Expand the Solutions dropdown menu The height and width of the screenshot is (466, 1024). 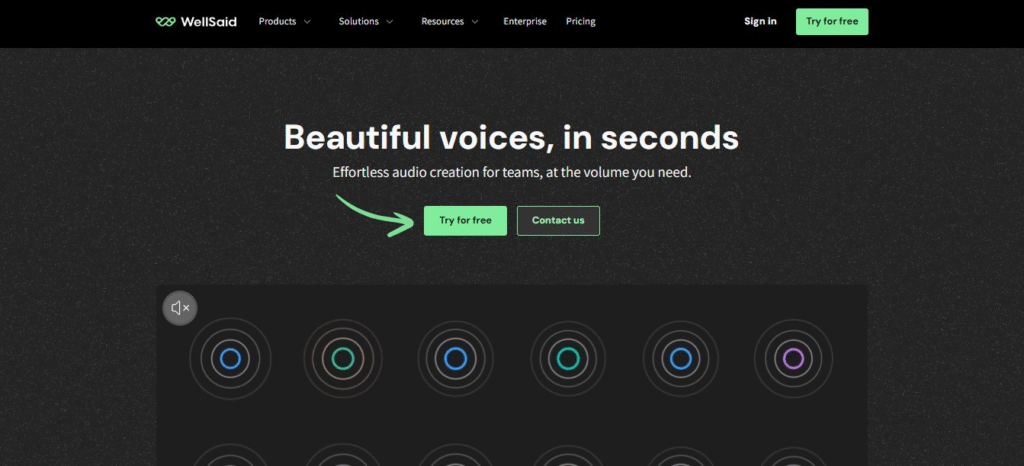pos(365,21)
